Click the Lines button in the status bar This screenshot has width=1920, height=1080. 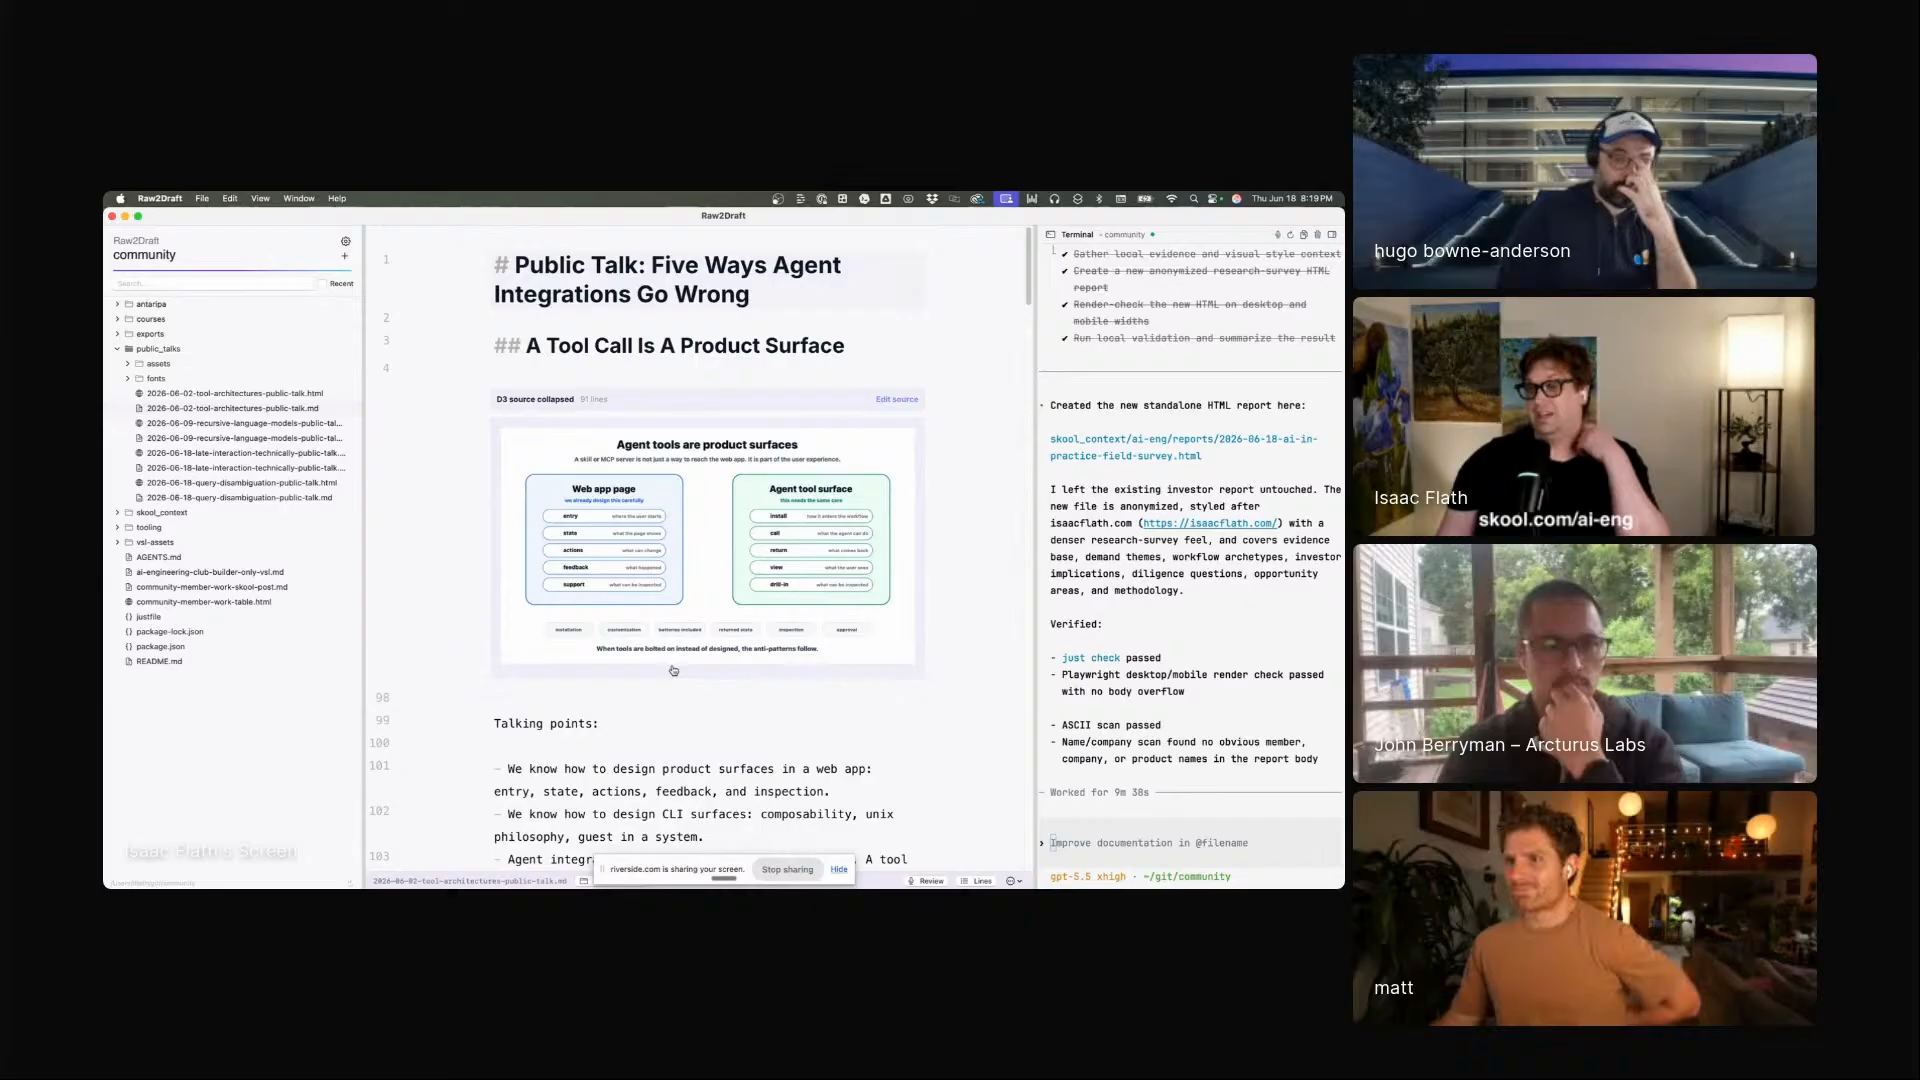point(977,881)
